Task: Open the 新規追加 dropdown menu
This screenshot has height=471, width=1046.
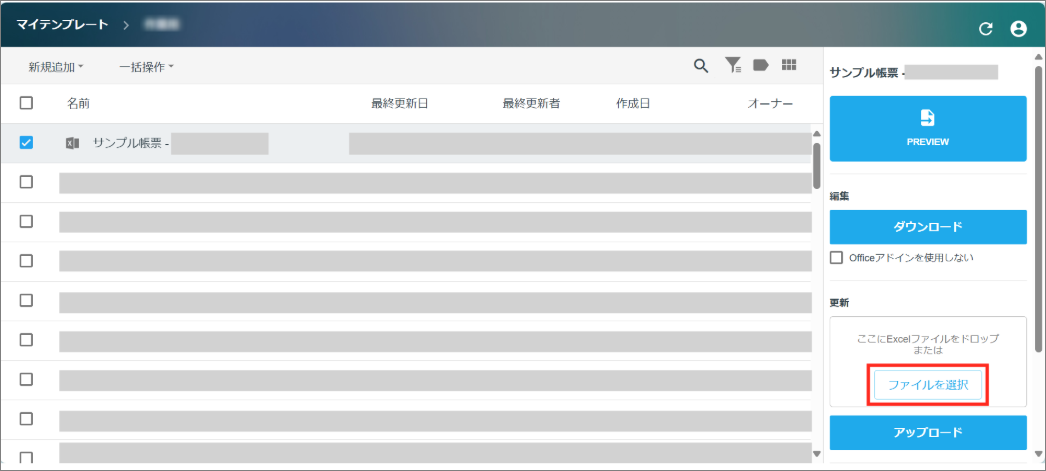Action: (x=56, y=67)
